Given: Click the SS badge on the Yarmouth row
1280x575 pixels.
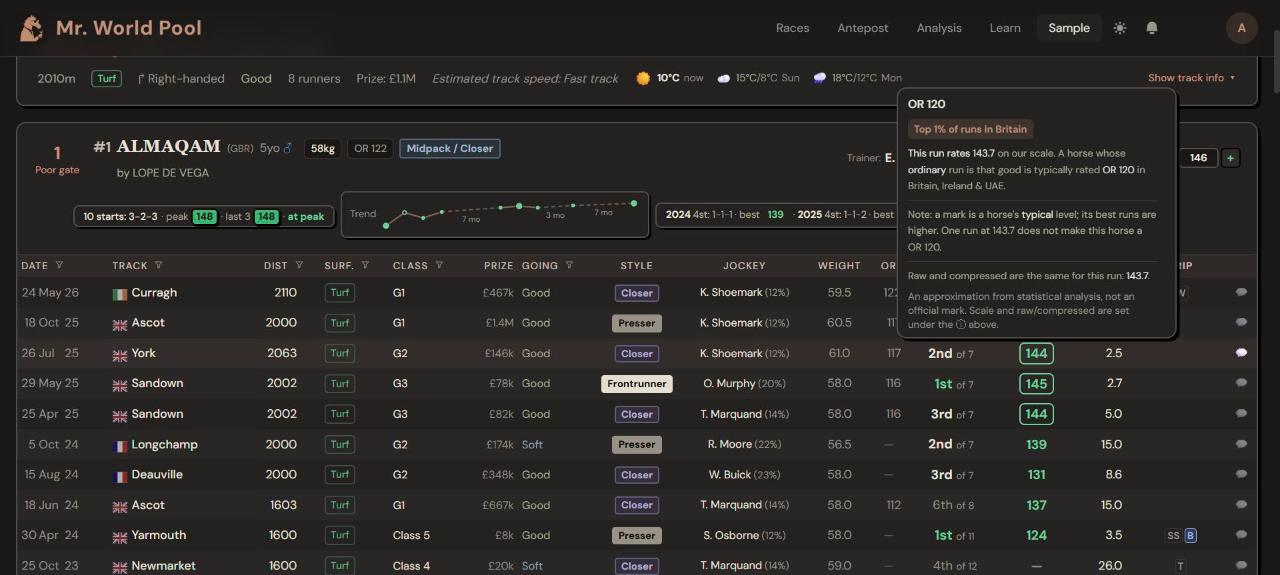Looking at the screenshot, I should click(1173, 536).
